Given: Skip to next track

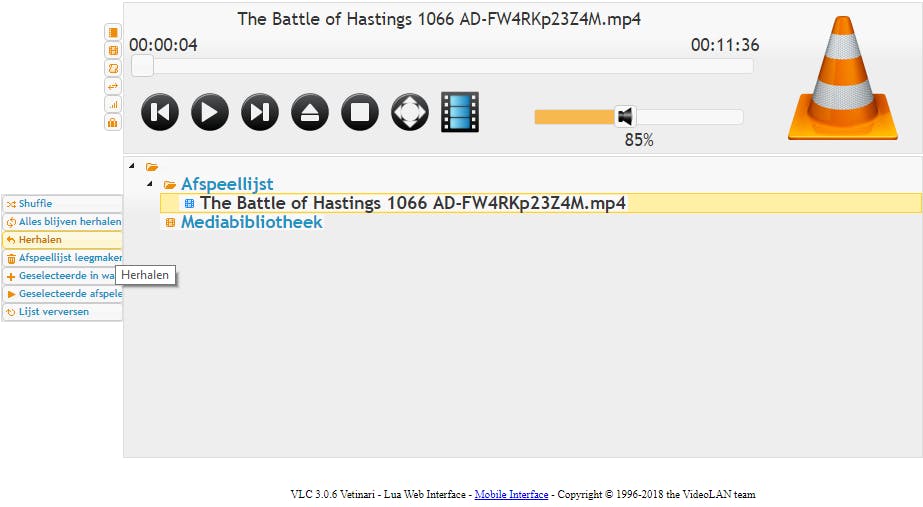Looking at the screenshot, I should pyautogui.click(x=260, y=112).
